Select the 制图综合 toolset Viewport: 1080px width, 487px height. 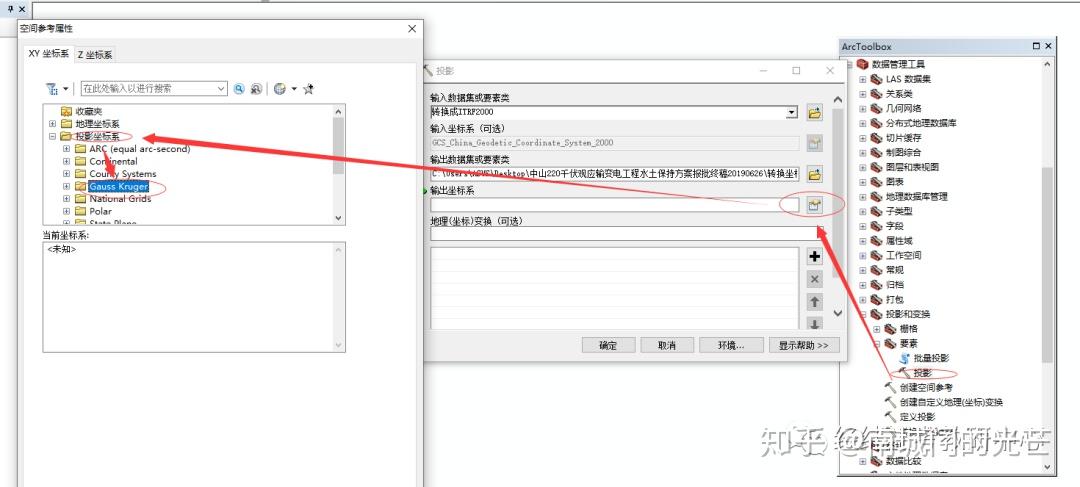903,152
